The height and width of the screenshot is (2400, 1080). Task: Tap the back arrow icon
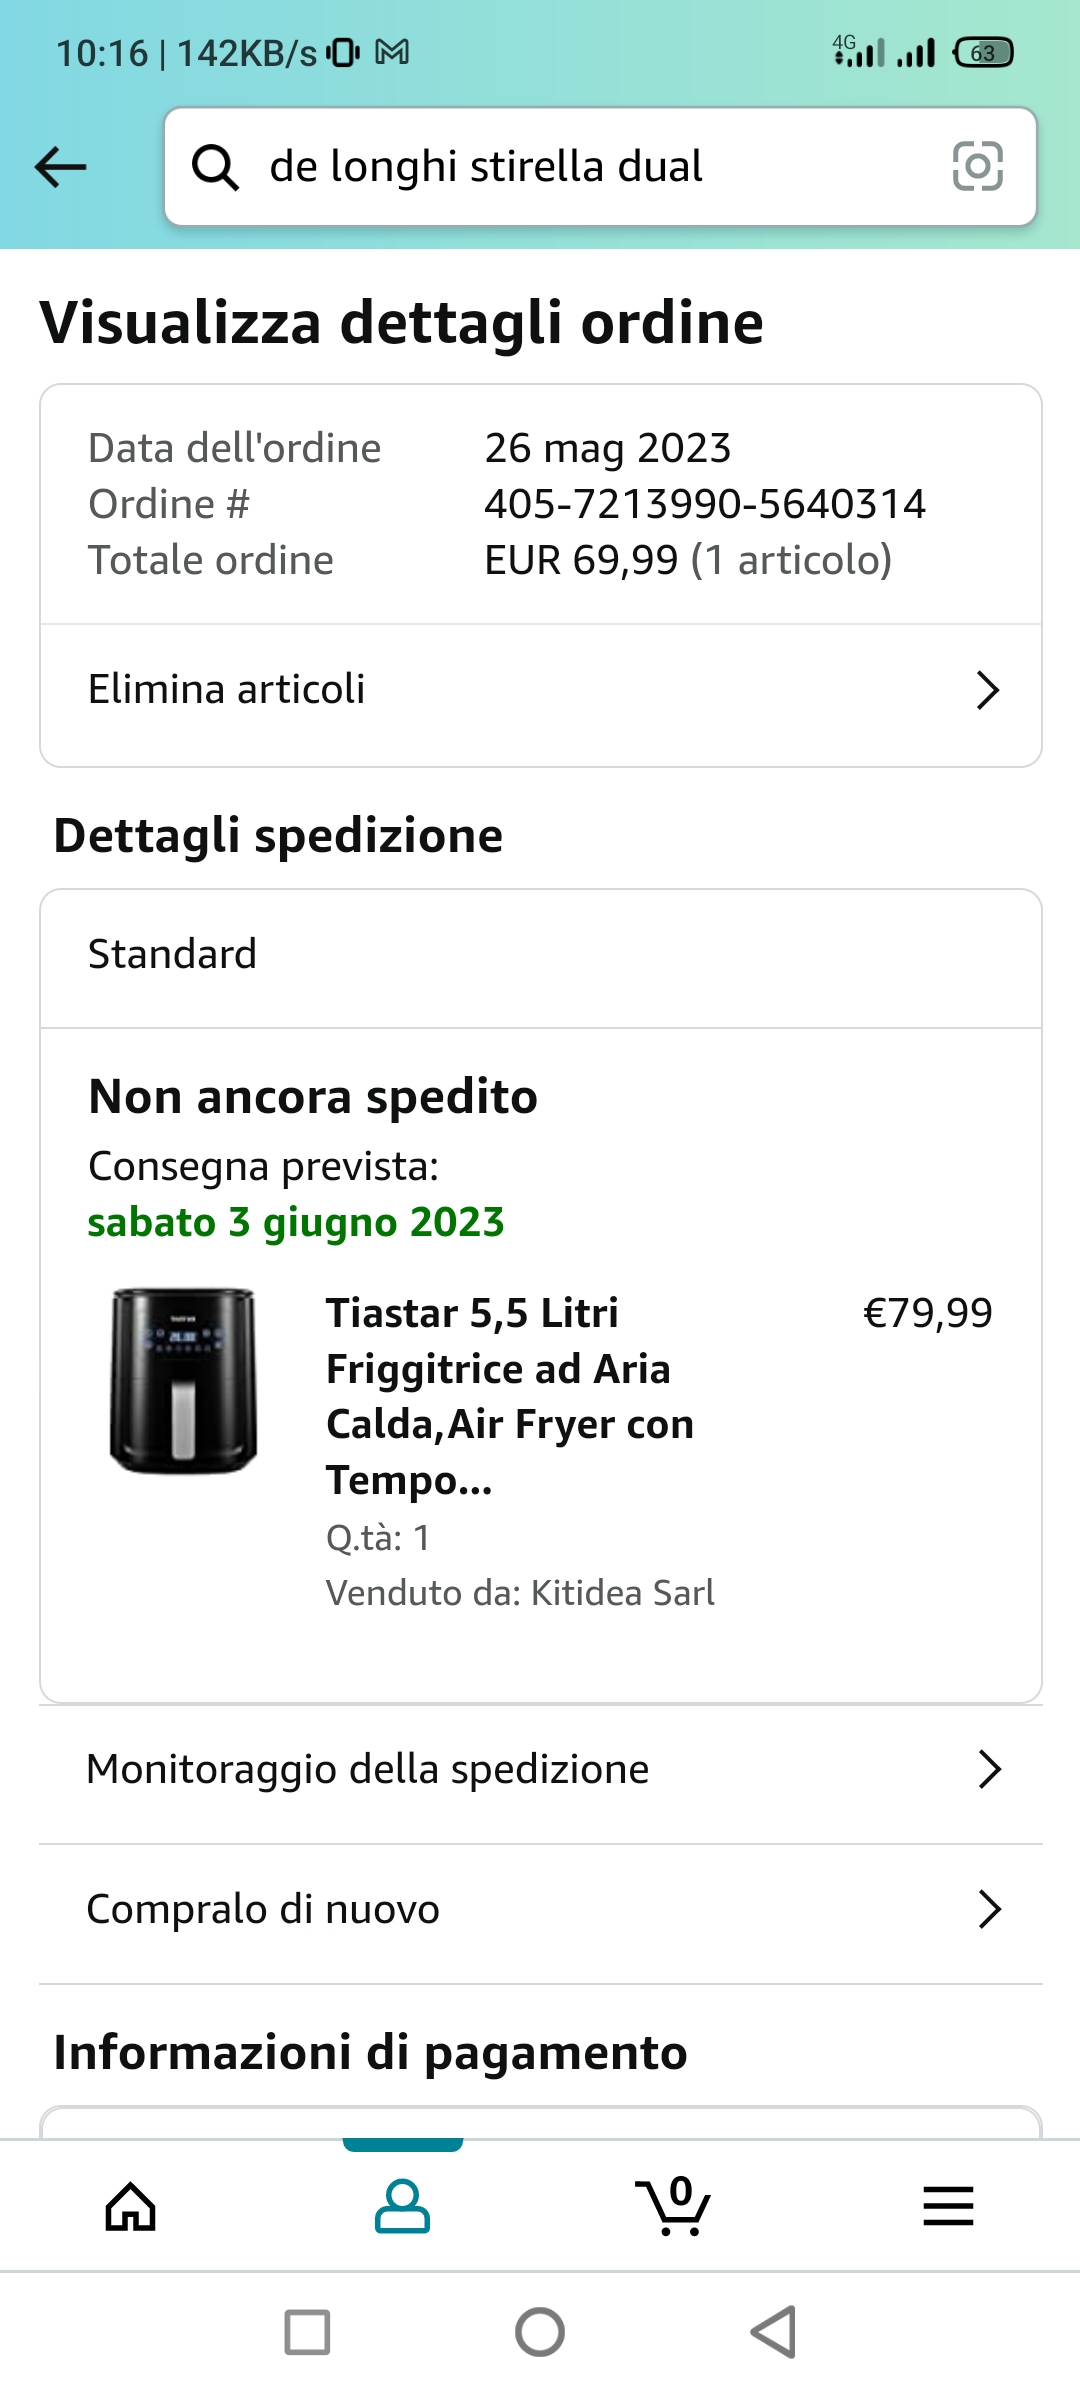pyautogui.click(x=61, y=167)
